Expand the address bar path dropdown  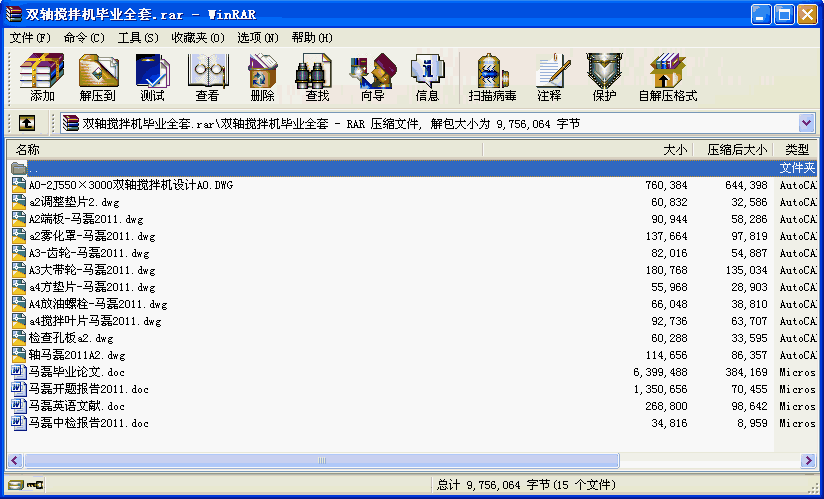[x=807, y=123]
